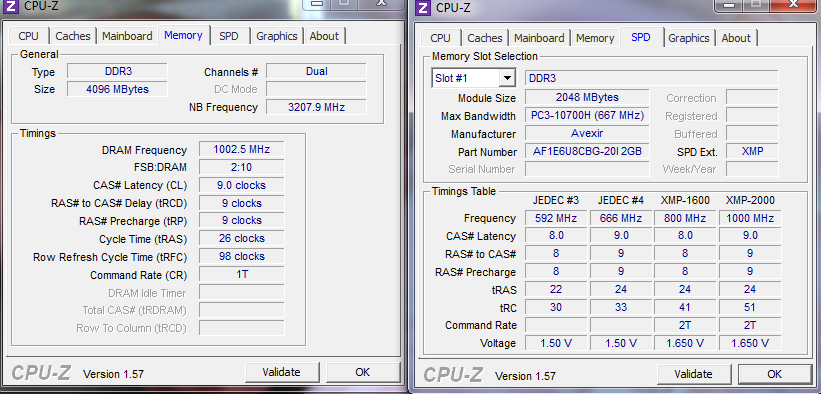Click the DDR3 memory Type field
This screenshot has width=821, height=394.
point(118,71)
